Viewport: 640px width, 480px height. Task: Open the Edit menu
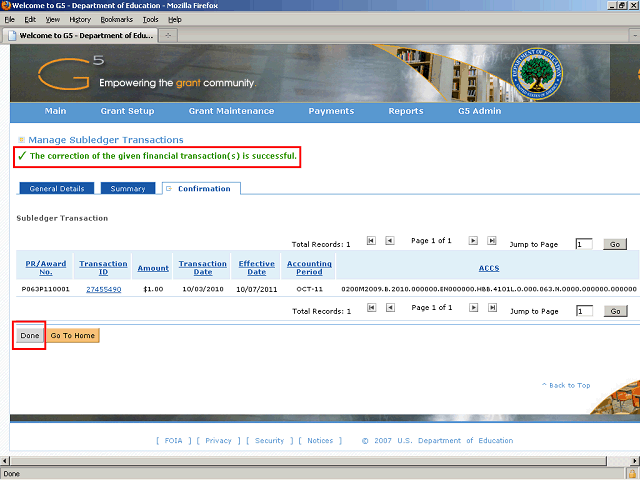pyautogui.click(x=30, y=20)
